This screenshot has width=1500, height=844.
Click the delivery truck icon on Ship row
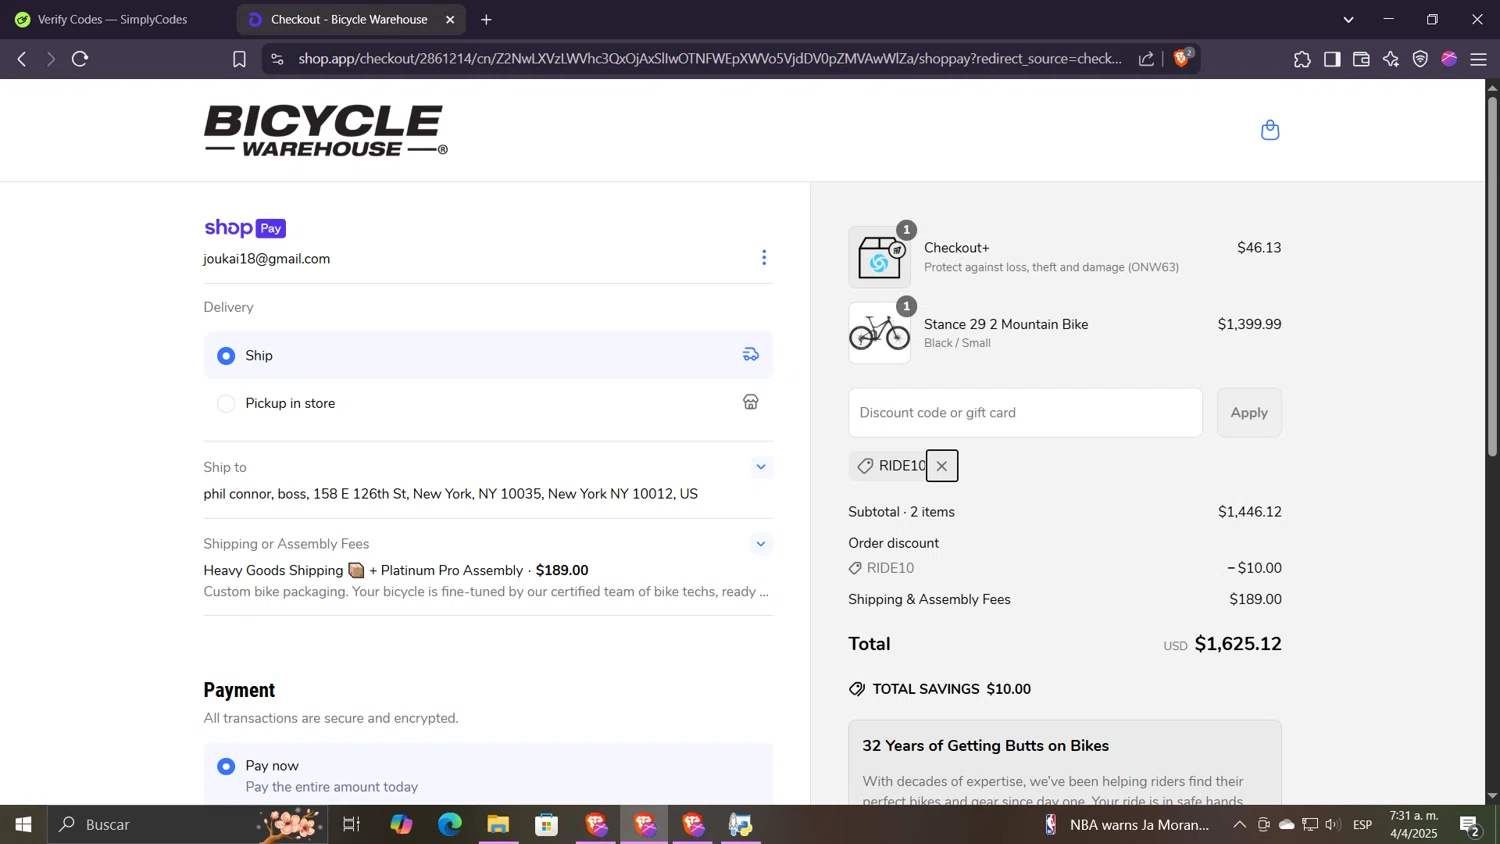coord(751,355)
